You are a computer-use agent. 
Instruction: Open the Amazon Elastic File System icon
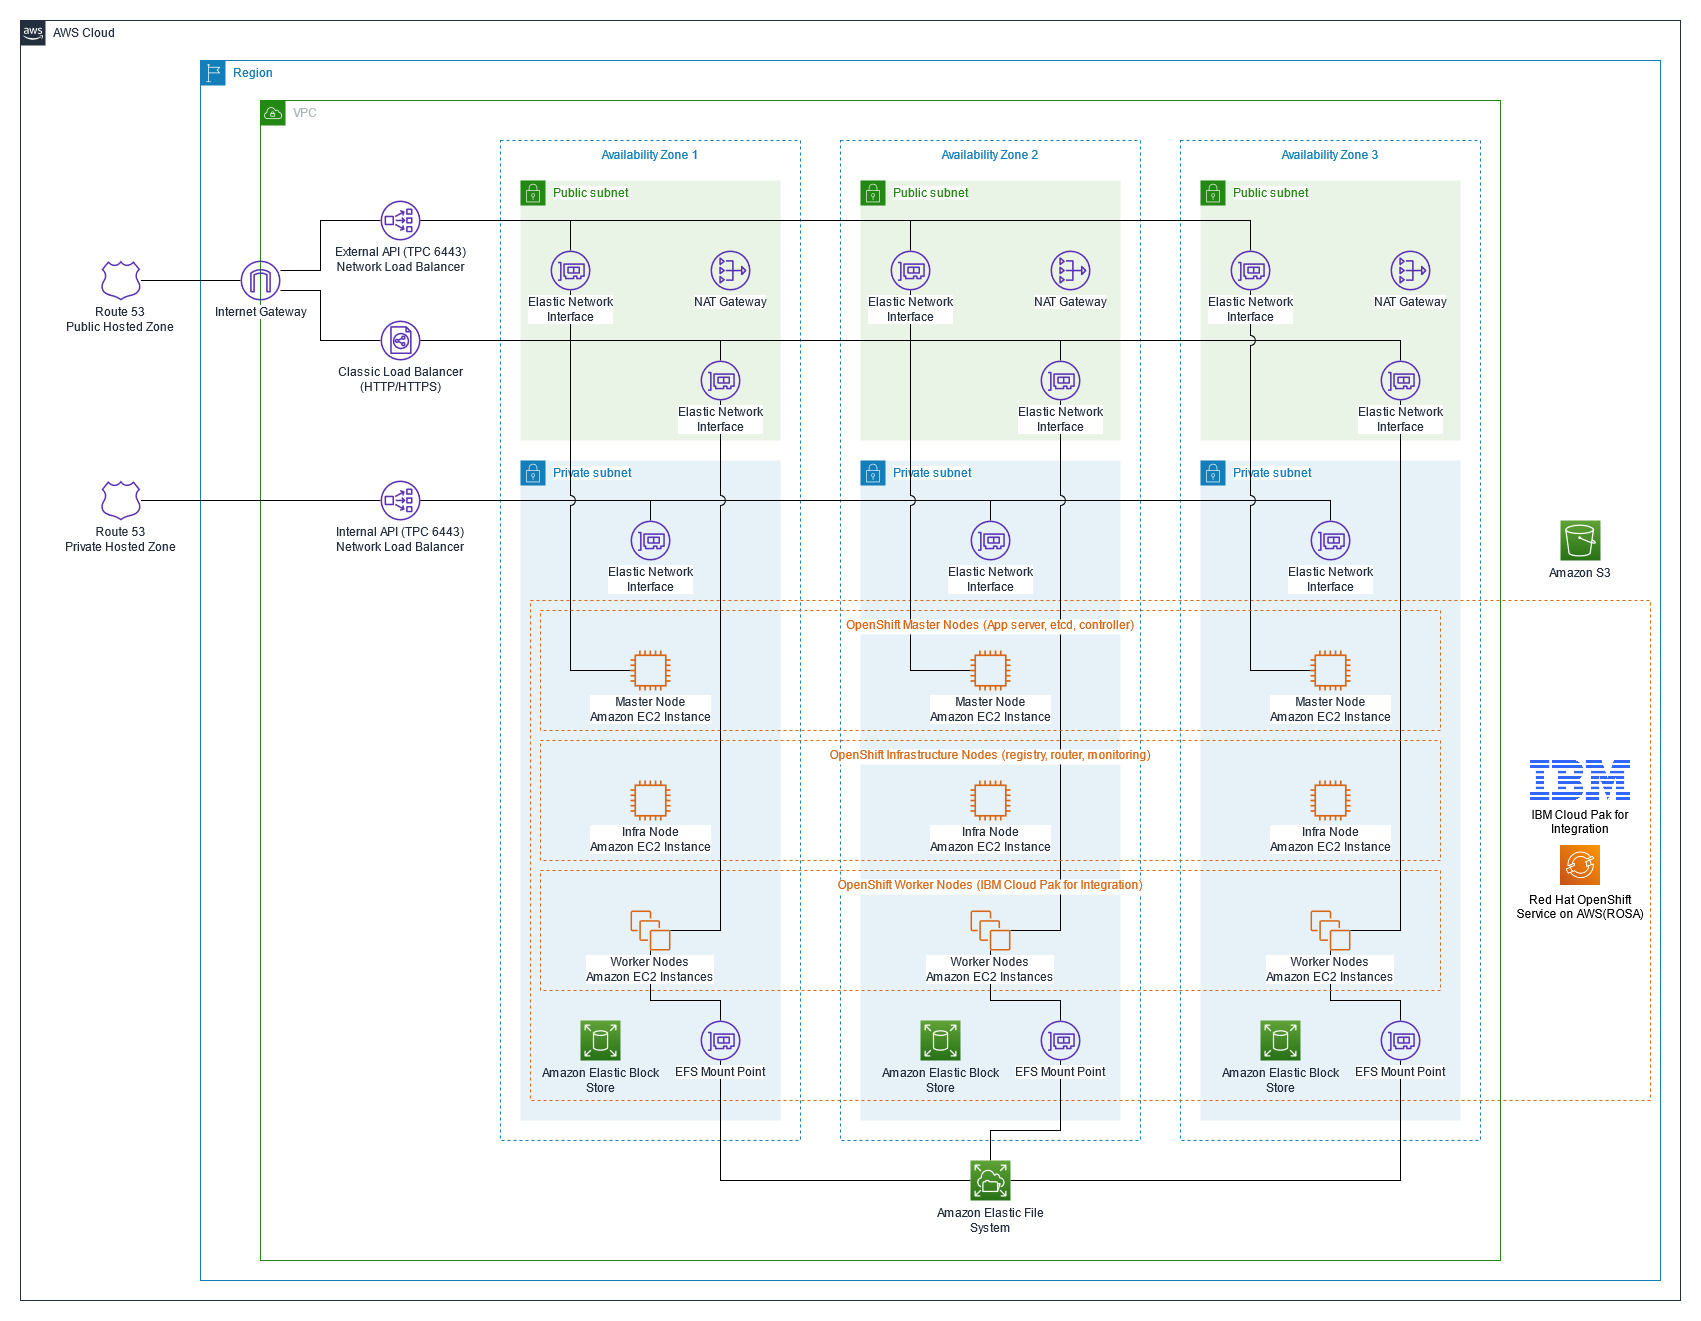point(989,1179)
